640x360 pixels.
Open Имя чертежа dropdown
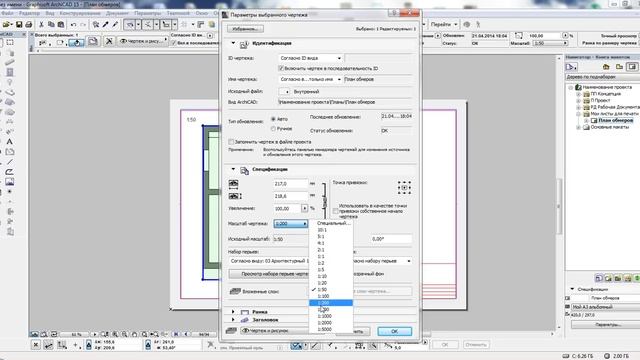point(311,79)
